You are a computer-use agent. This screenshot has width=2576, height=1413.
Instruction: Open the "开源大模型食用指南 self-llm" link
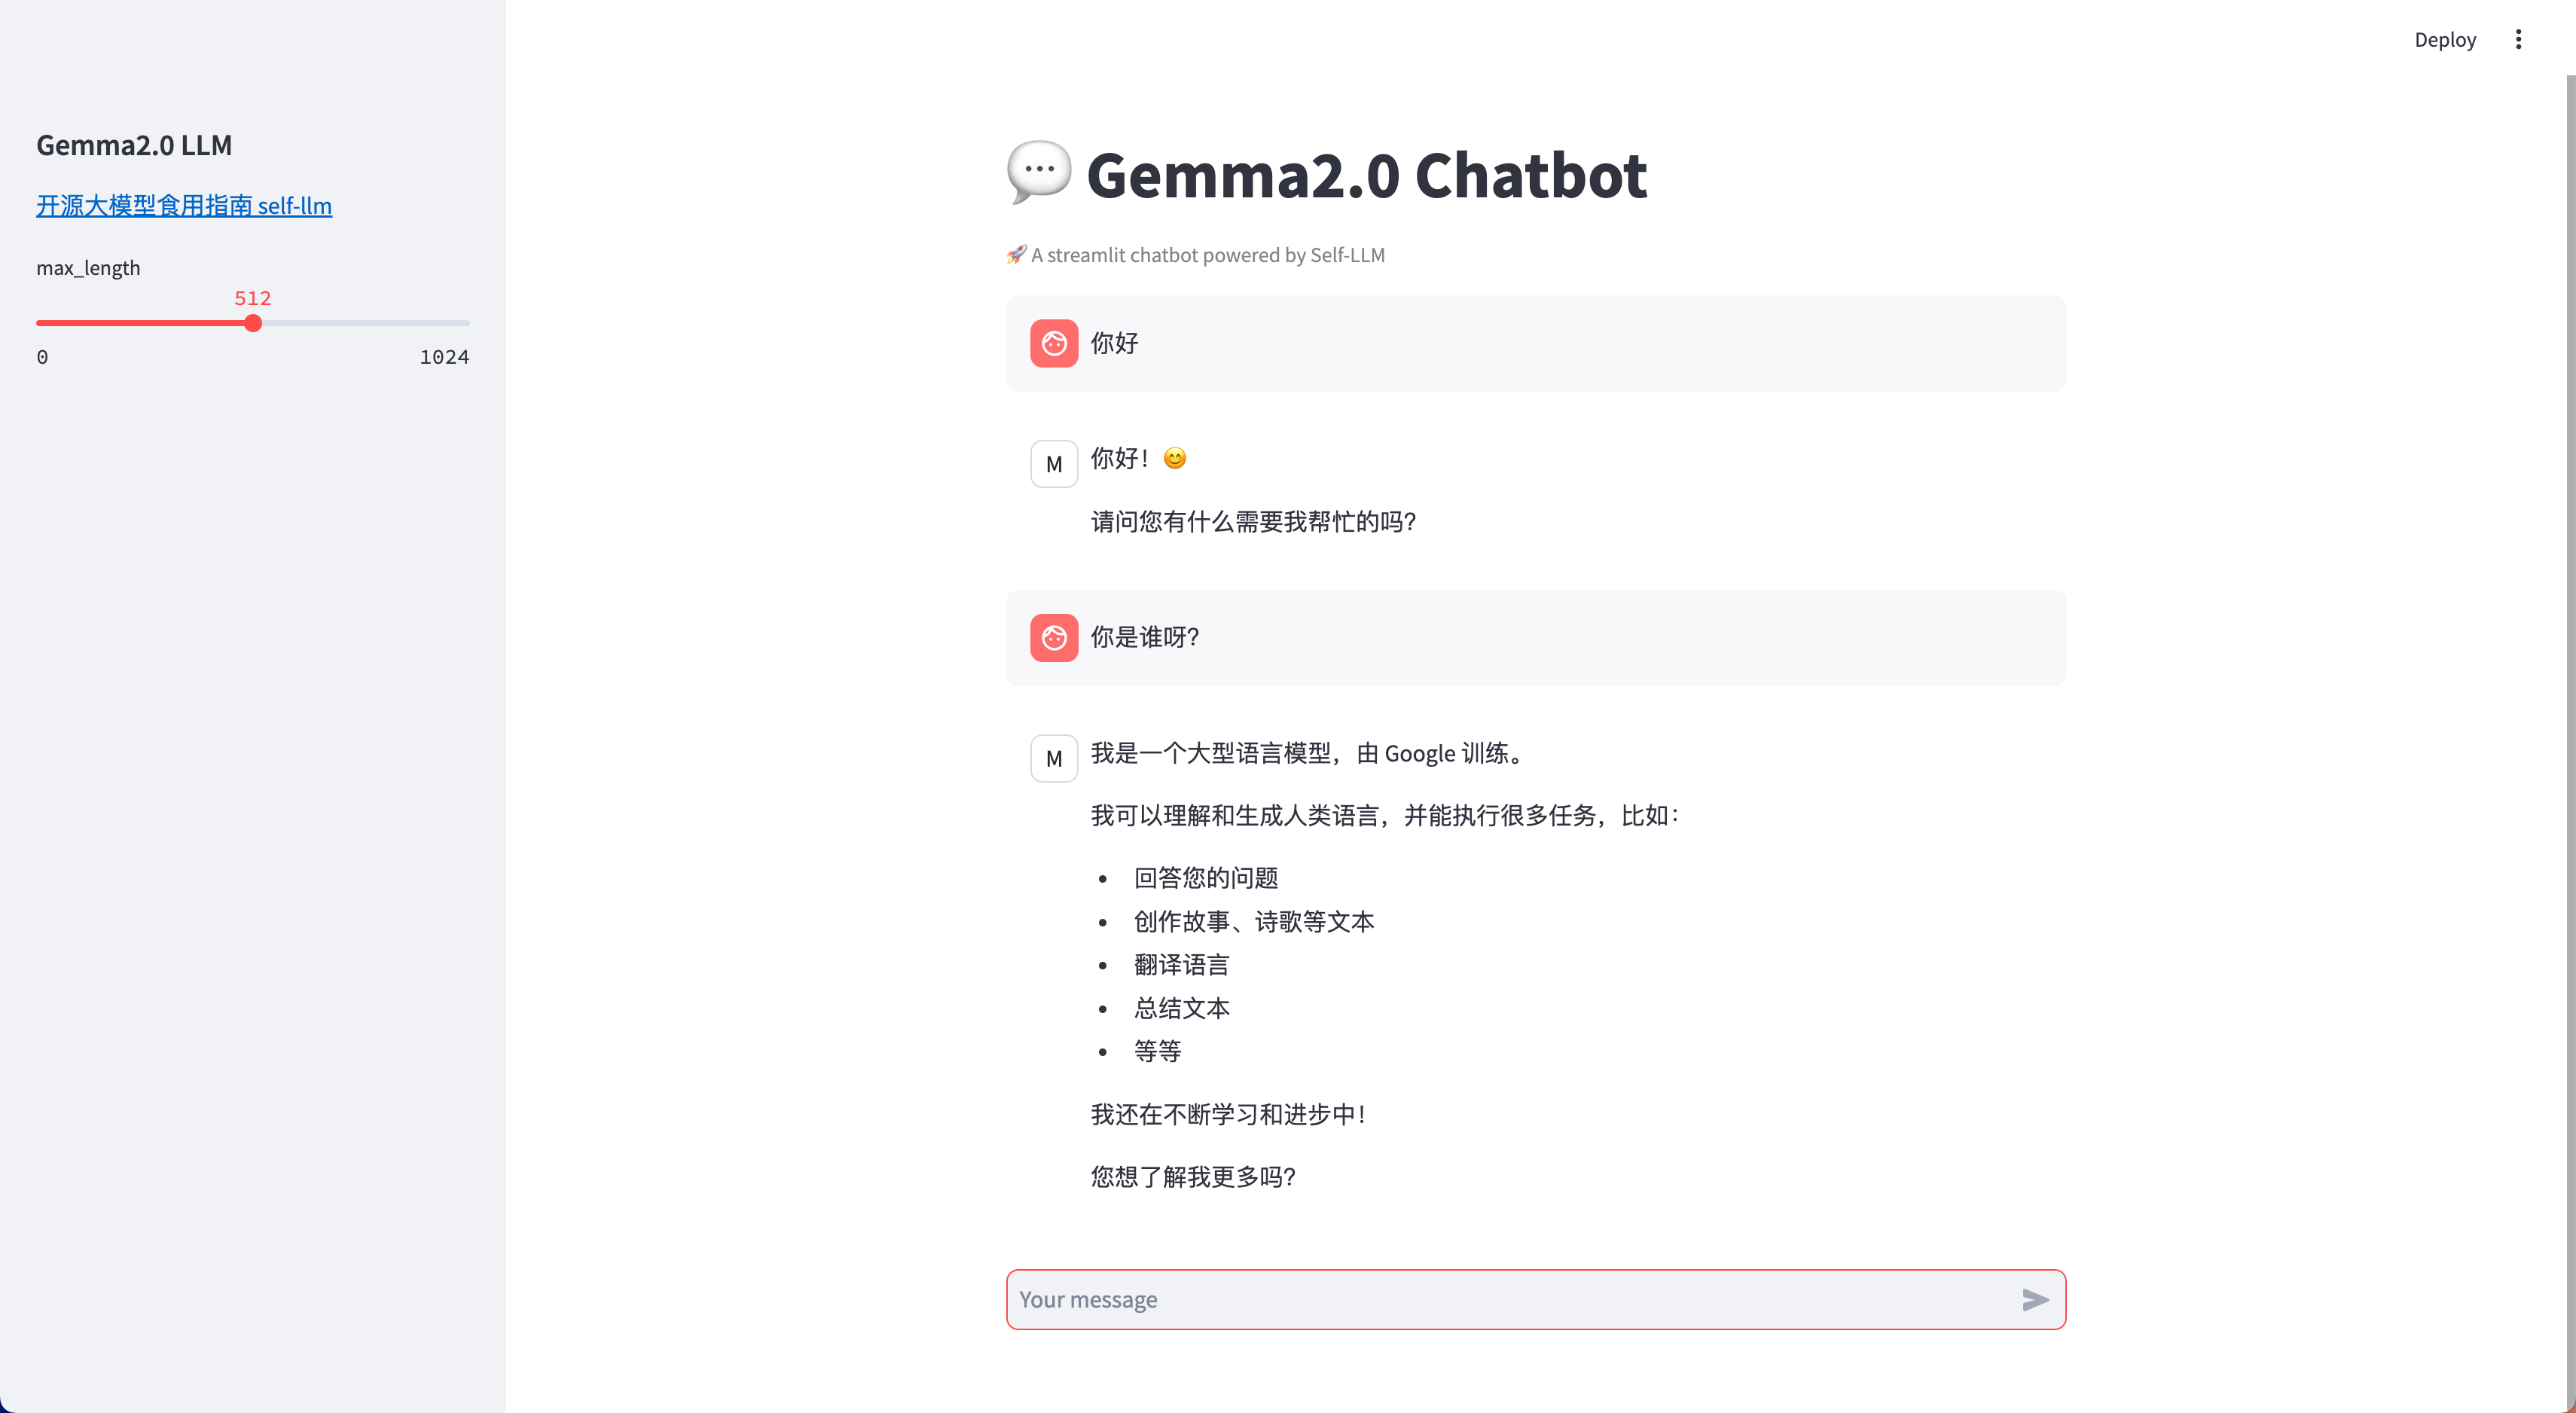(184, 205)
